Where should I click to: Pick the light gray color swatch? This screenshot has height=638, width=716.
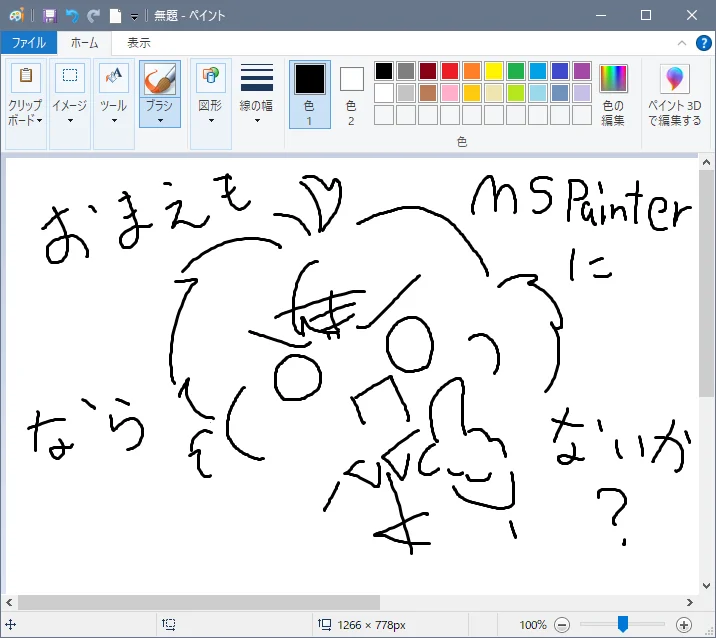pos(405,93)
